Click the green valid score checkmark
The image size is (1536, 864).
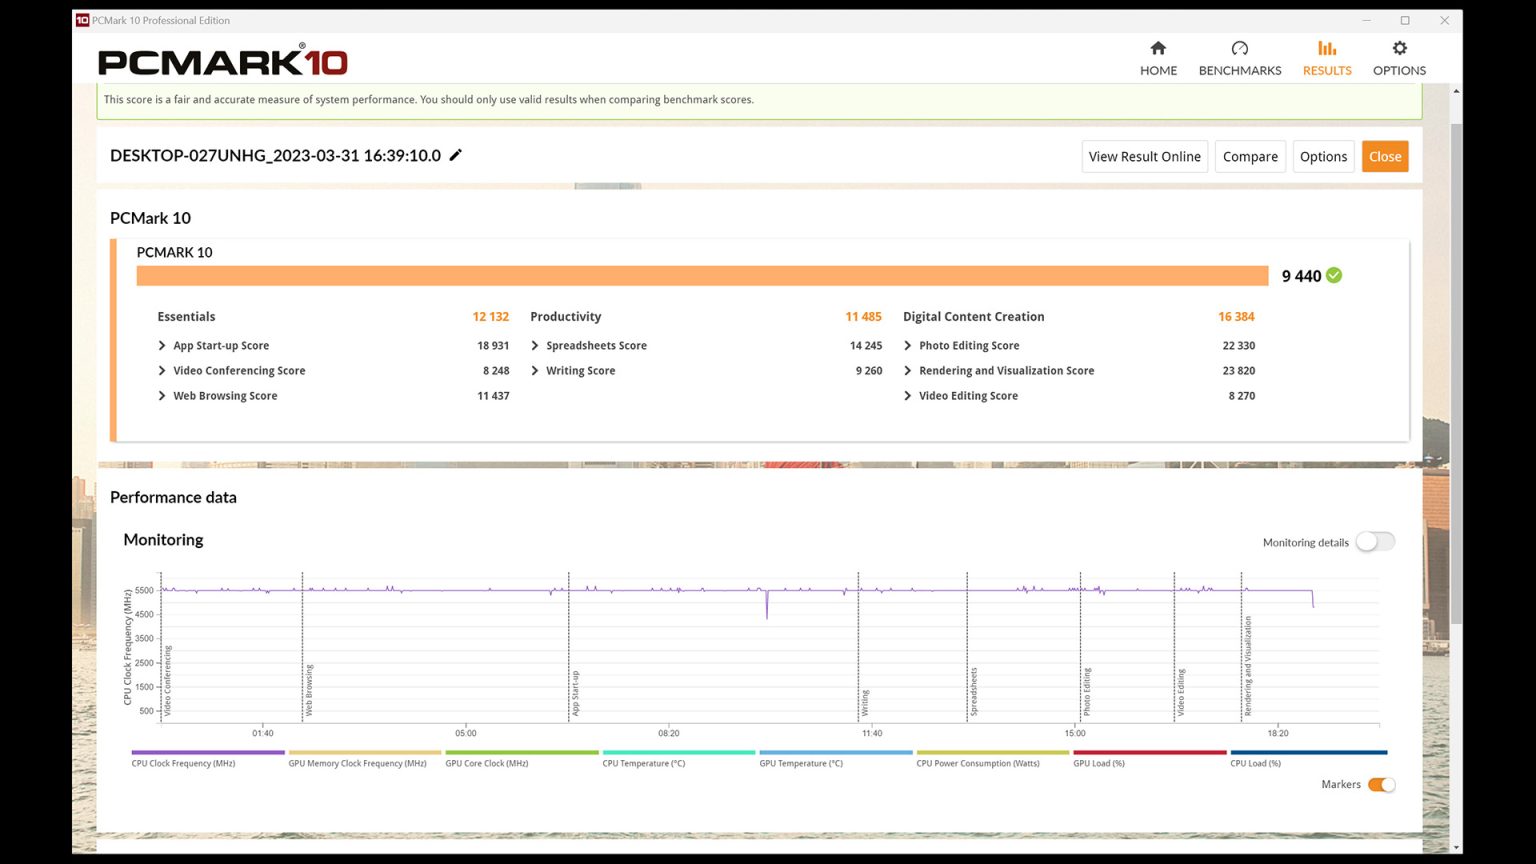(x=1334, y=275)
